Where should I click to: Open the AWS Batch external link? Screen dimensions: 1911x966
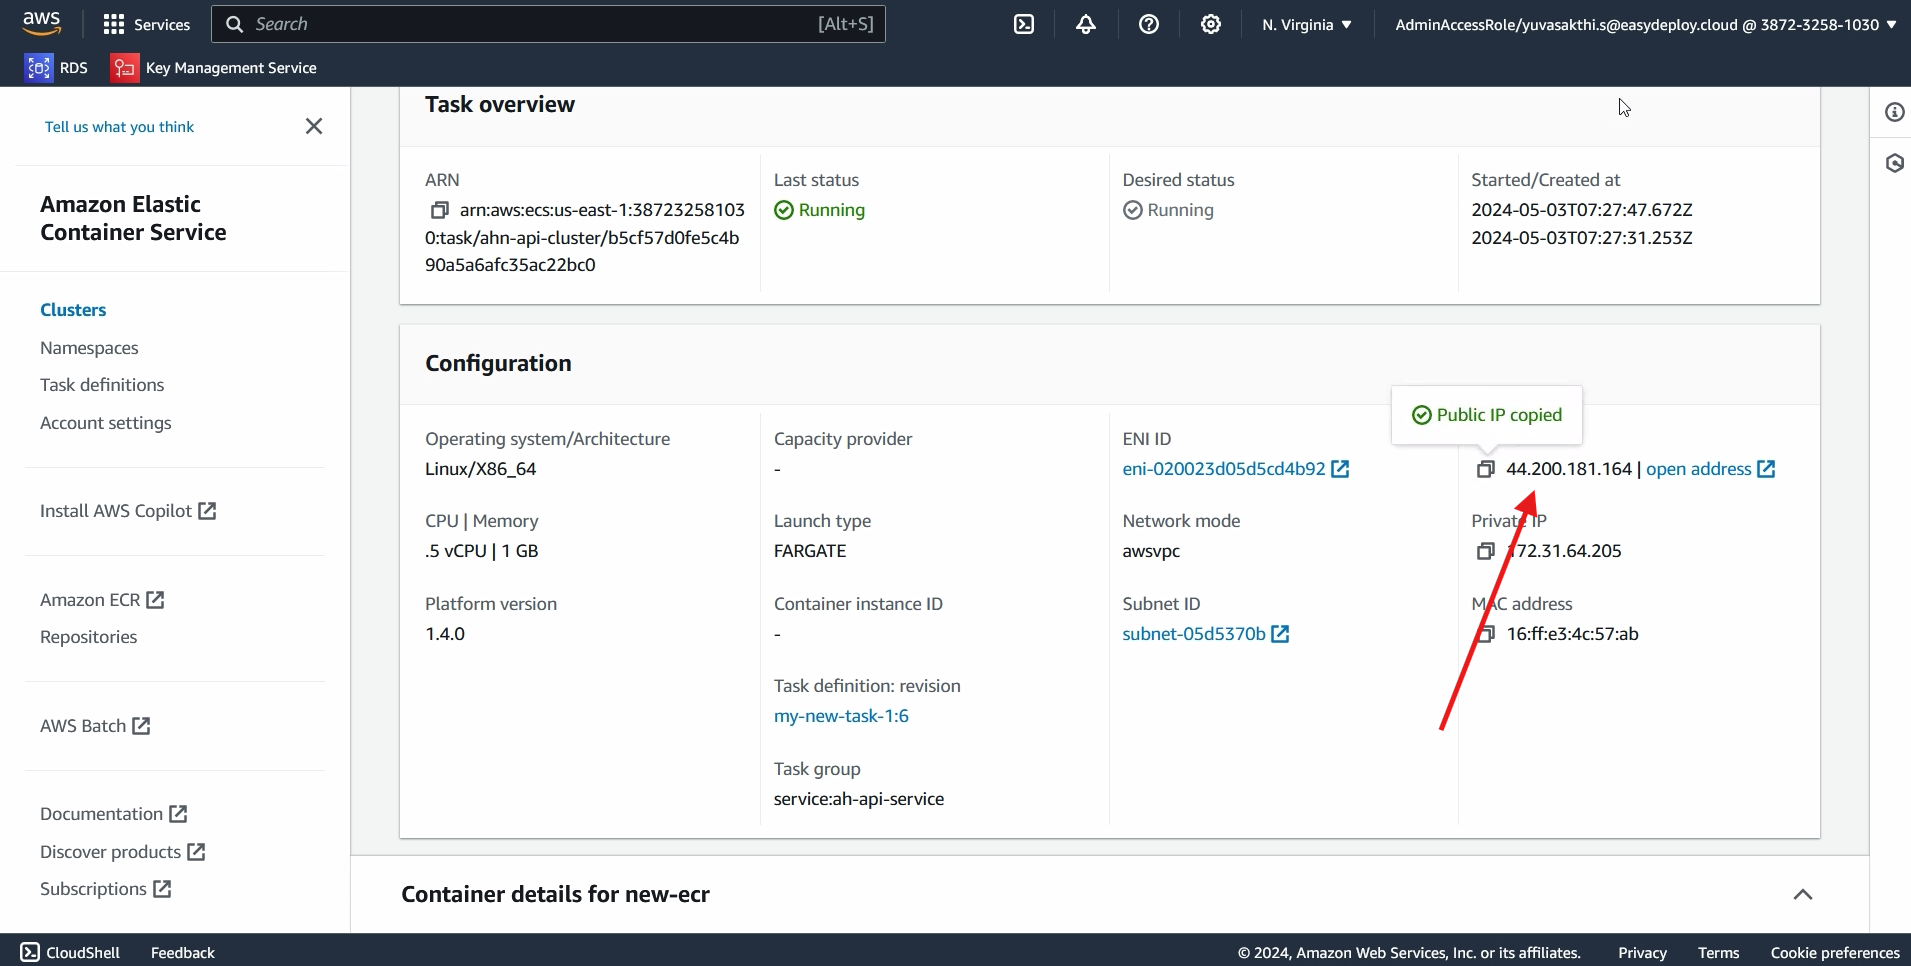coord(95,726)
